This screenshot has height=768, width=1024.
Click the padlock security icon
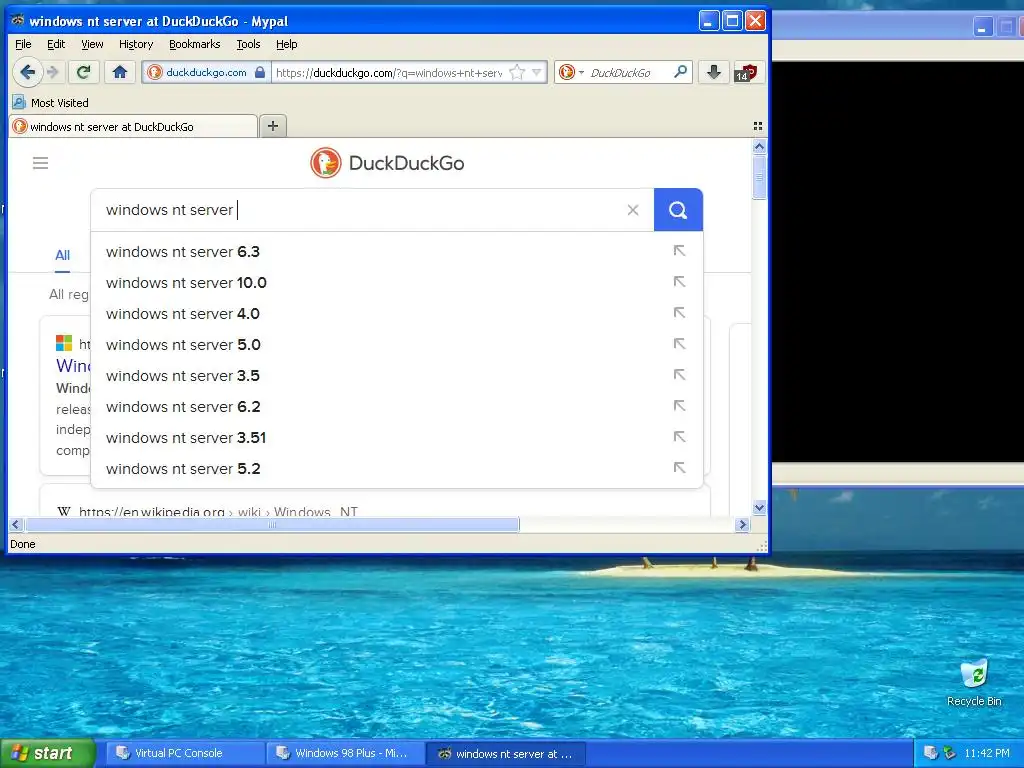[x=260, y=72]
